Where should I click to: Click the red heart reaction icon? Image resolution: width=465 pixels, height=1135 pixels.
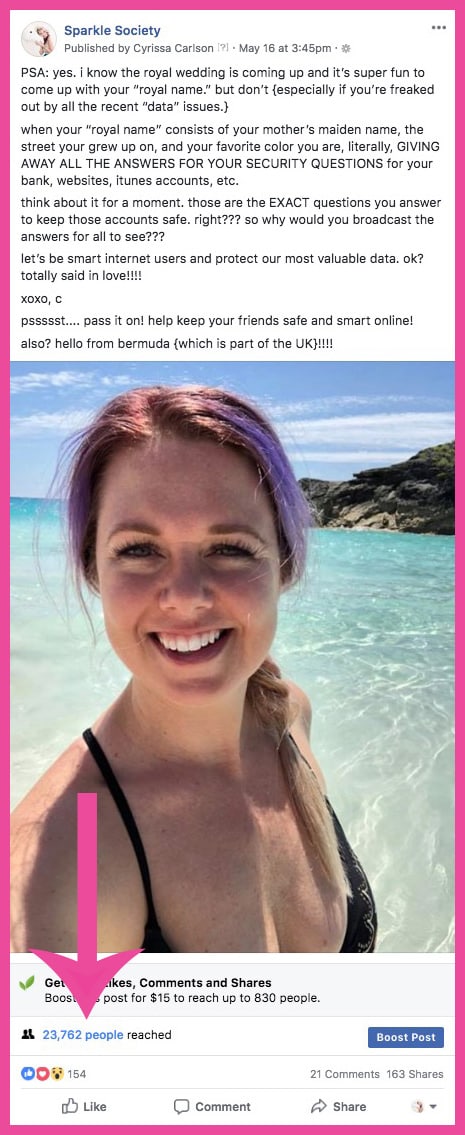click(39, 1074)
